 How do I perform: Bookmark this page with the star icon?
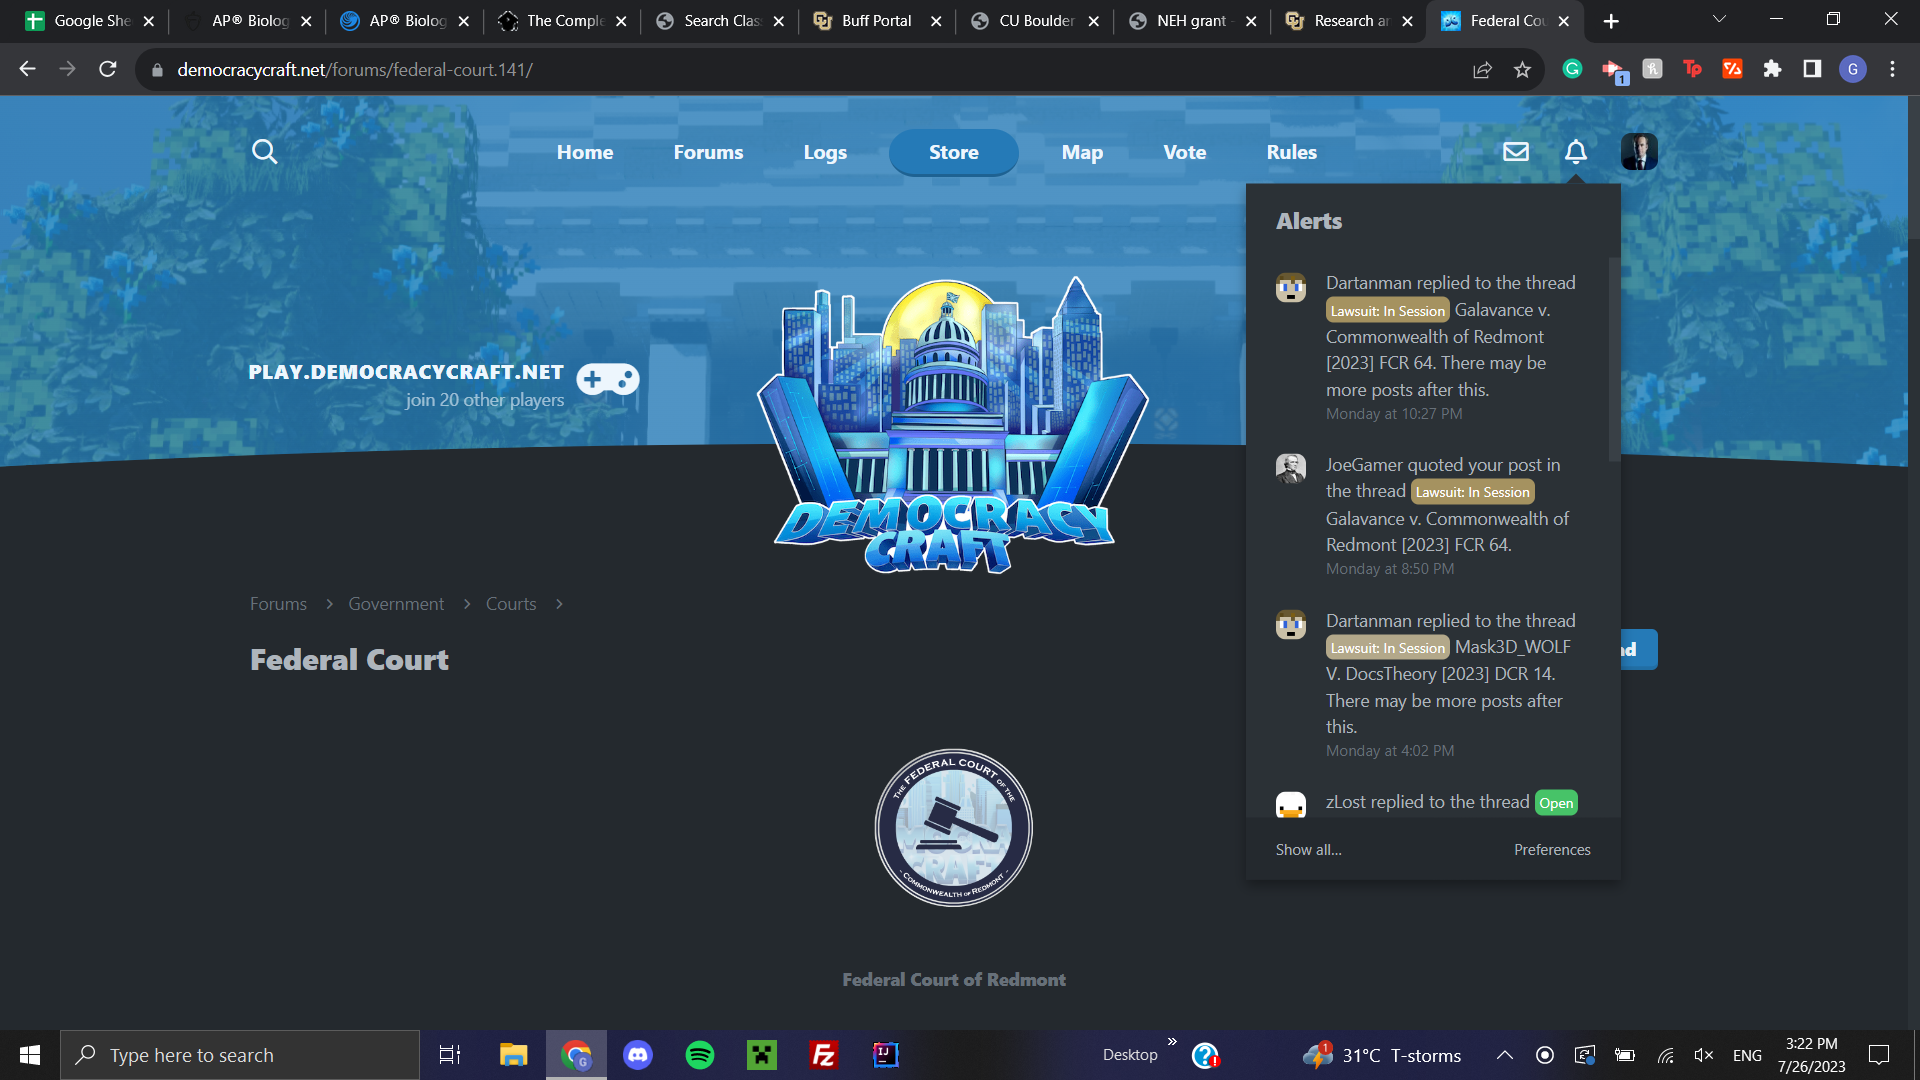1522,69
